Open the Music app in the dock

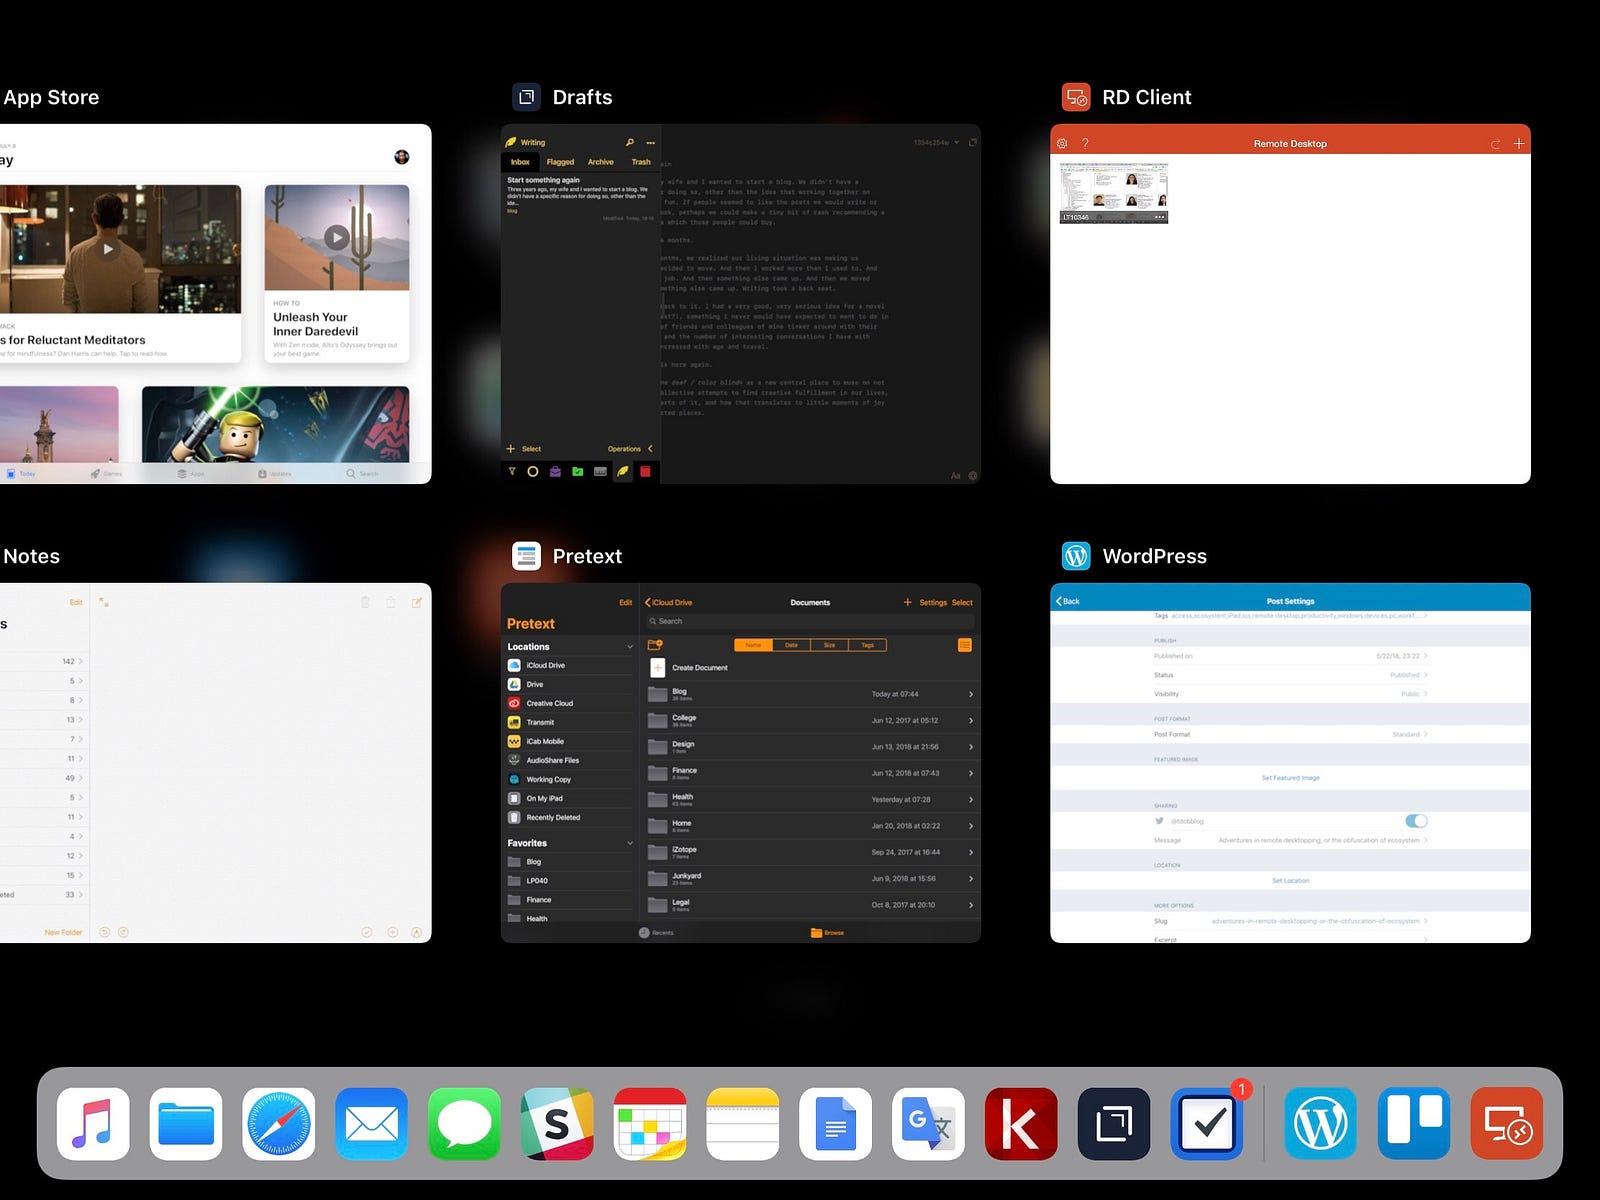coord(93,1124)
